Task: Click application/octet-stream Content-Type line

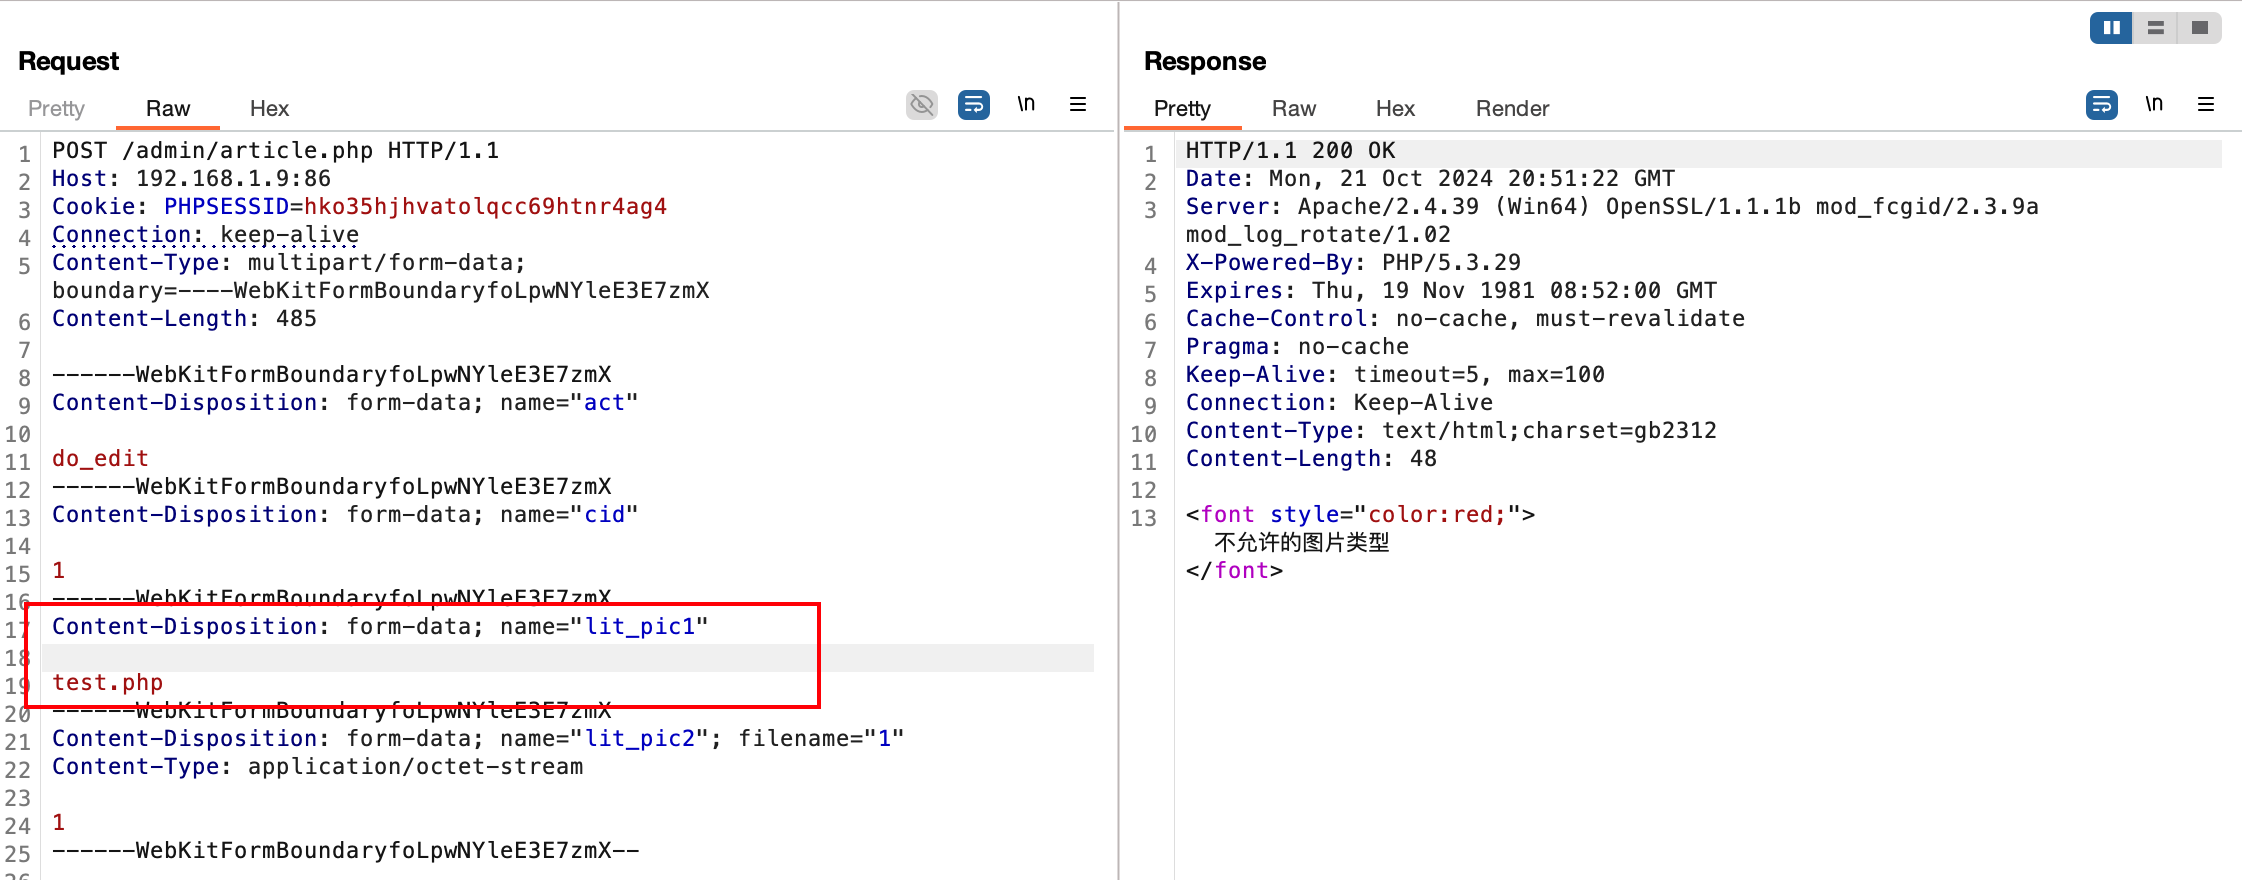Action: [x=318, y=767]
